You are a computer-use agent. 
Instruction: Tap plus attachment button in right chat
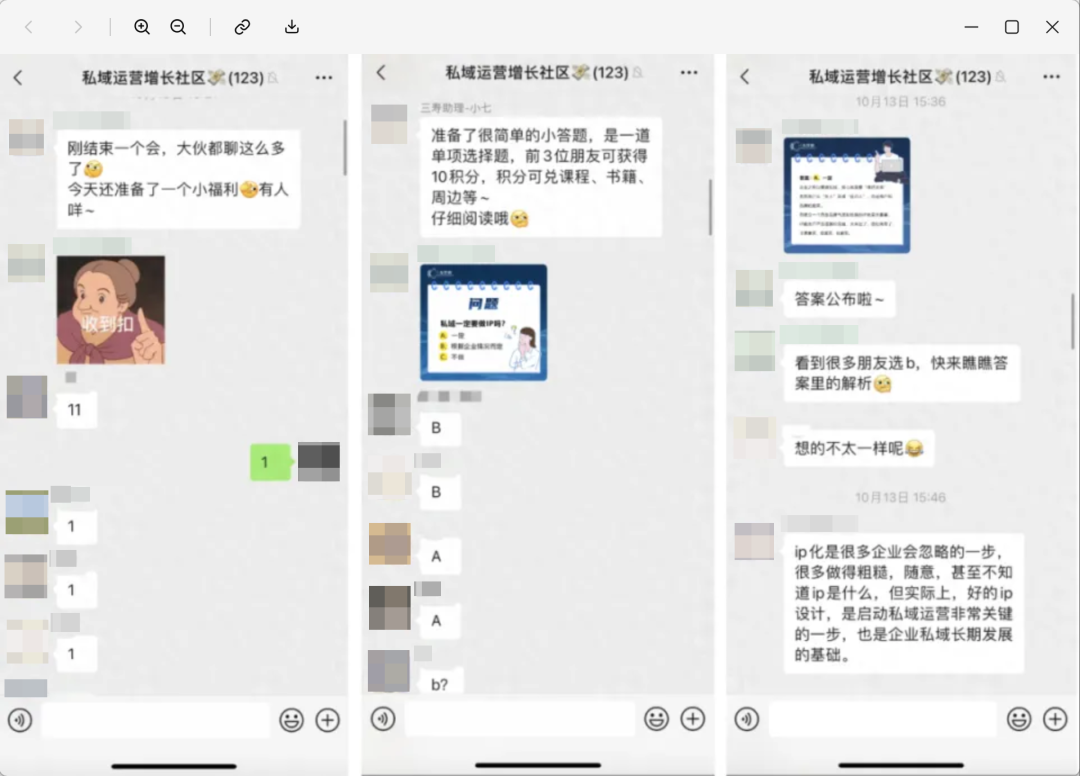coord(1055,720)
